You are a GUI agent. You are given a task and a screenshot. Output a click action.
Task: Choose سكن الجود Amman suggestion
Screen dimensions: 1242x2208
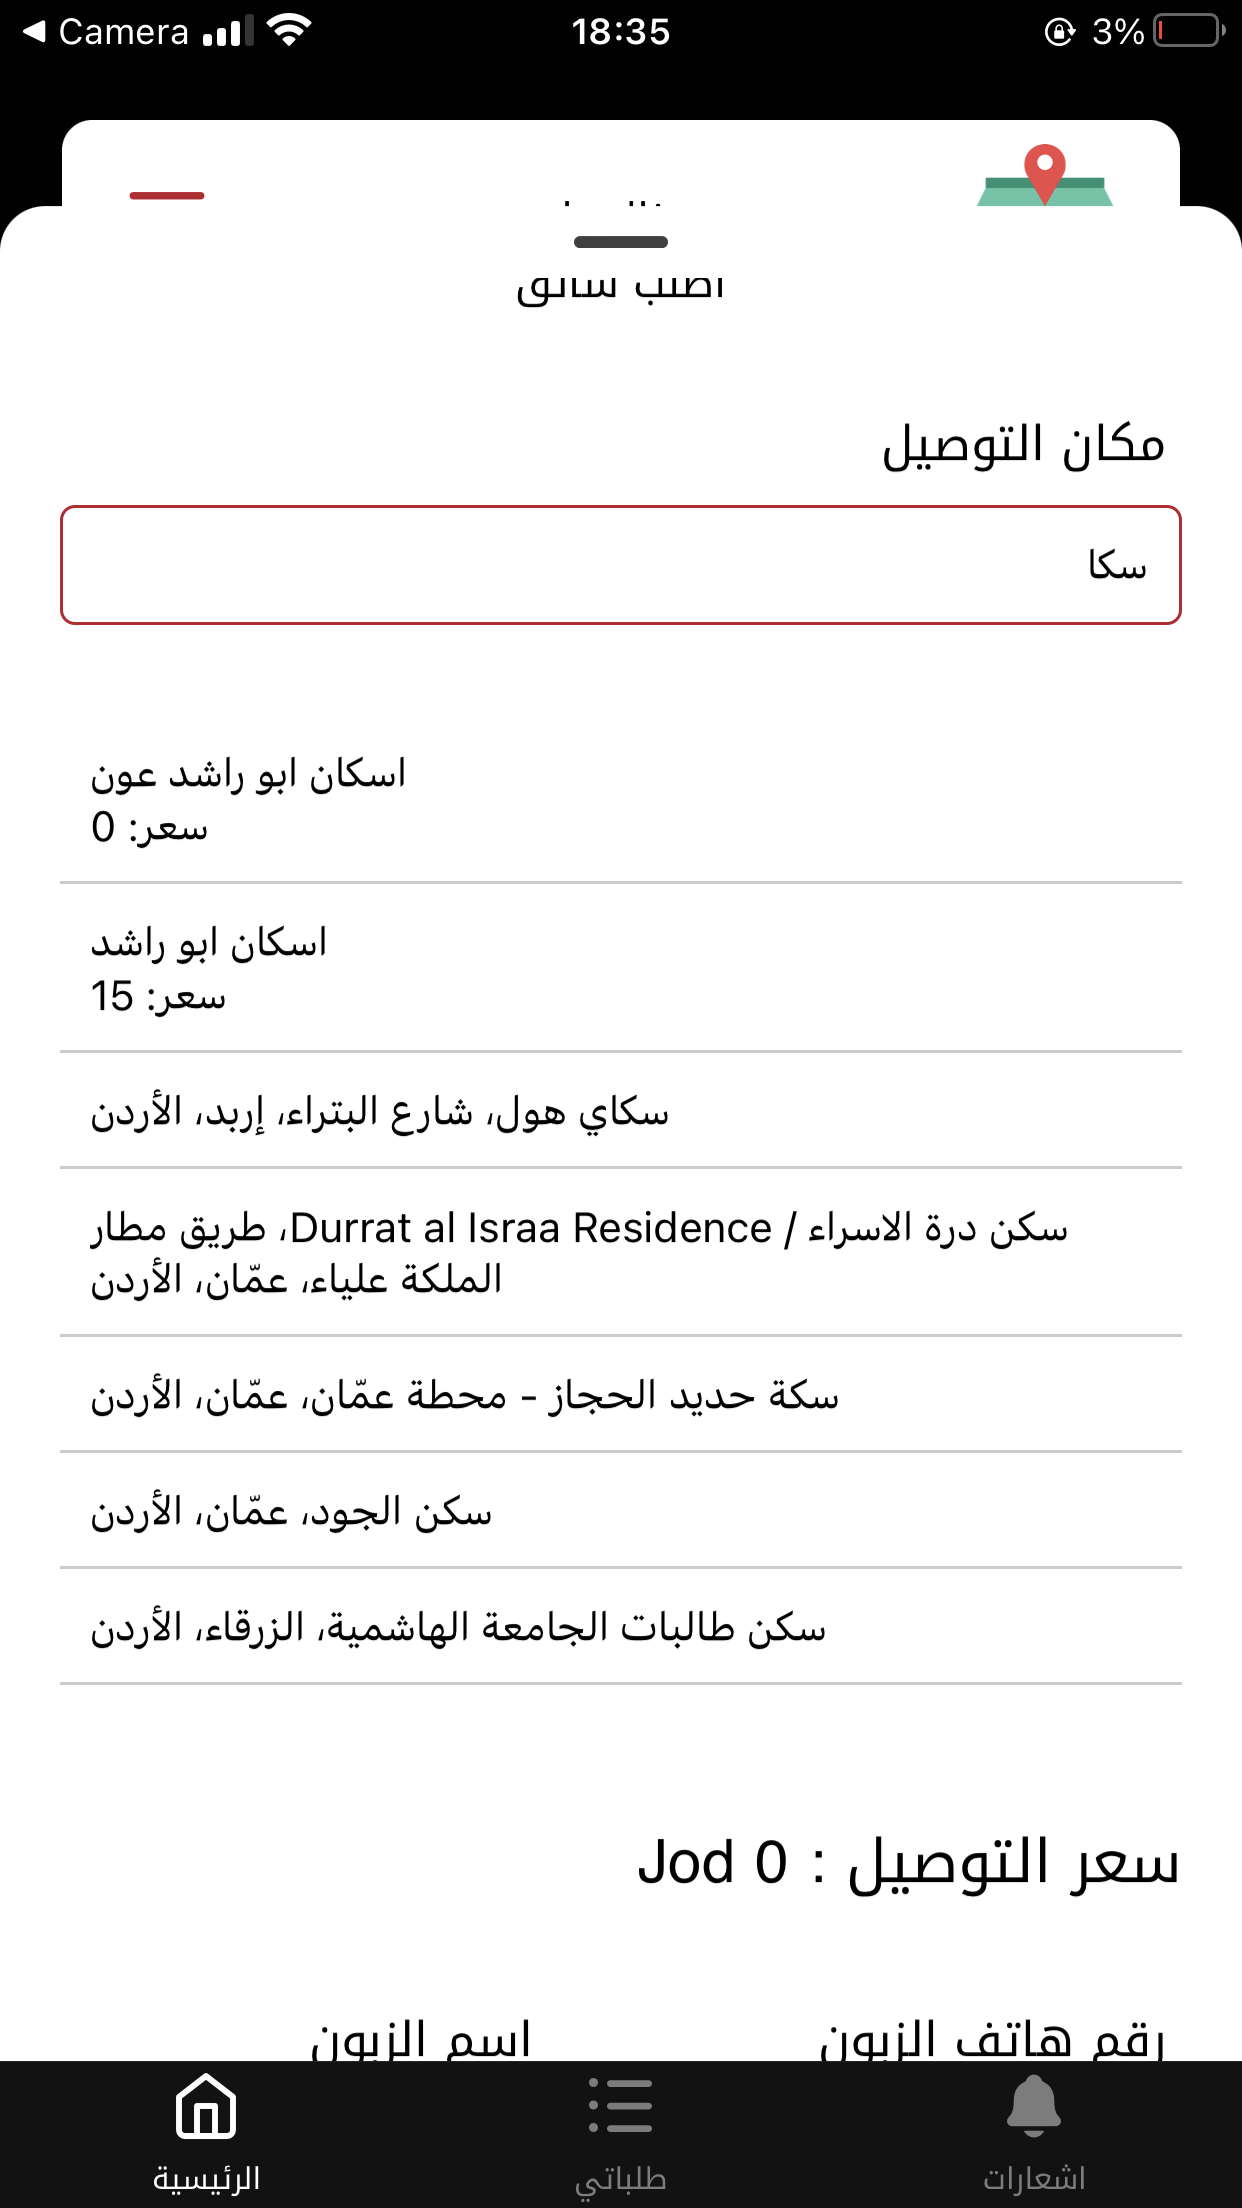pos(620,1511)
